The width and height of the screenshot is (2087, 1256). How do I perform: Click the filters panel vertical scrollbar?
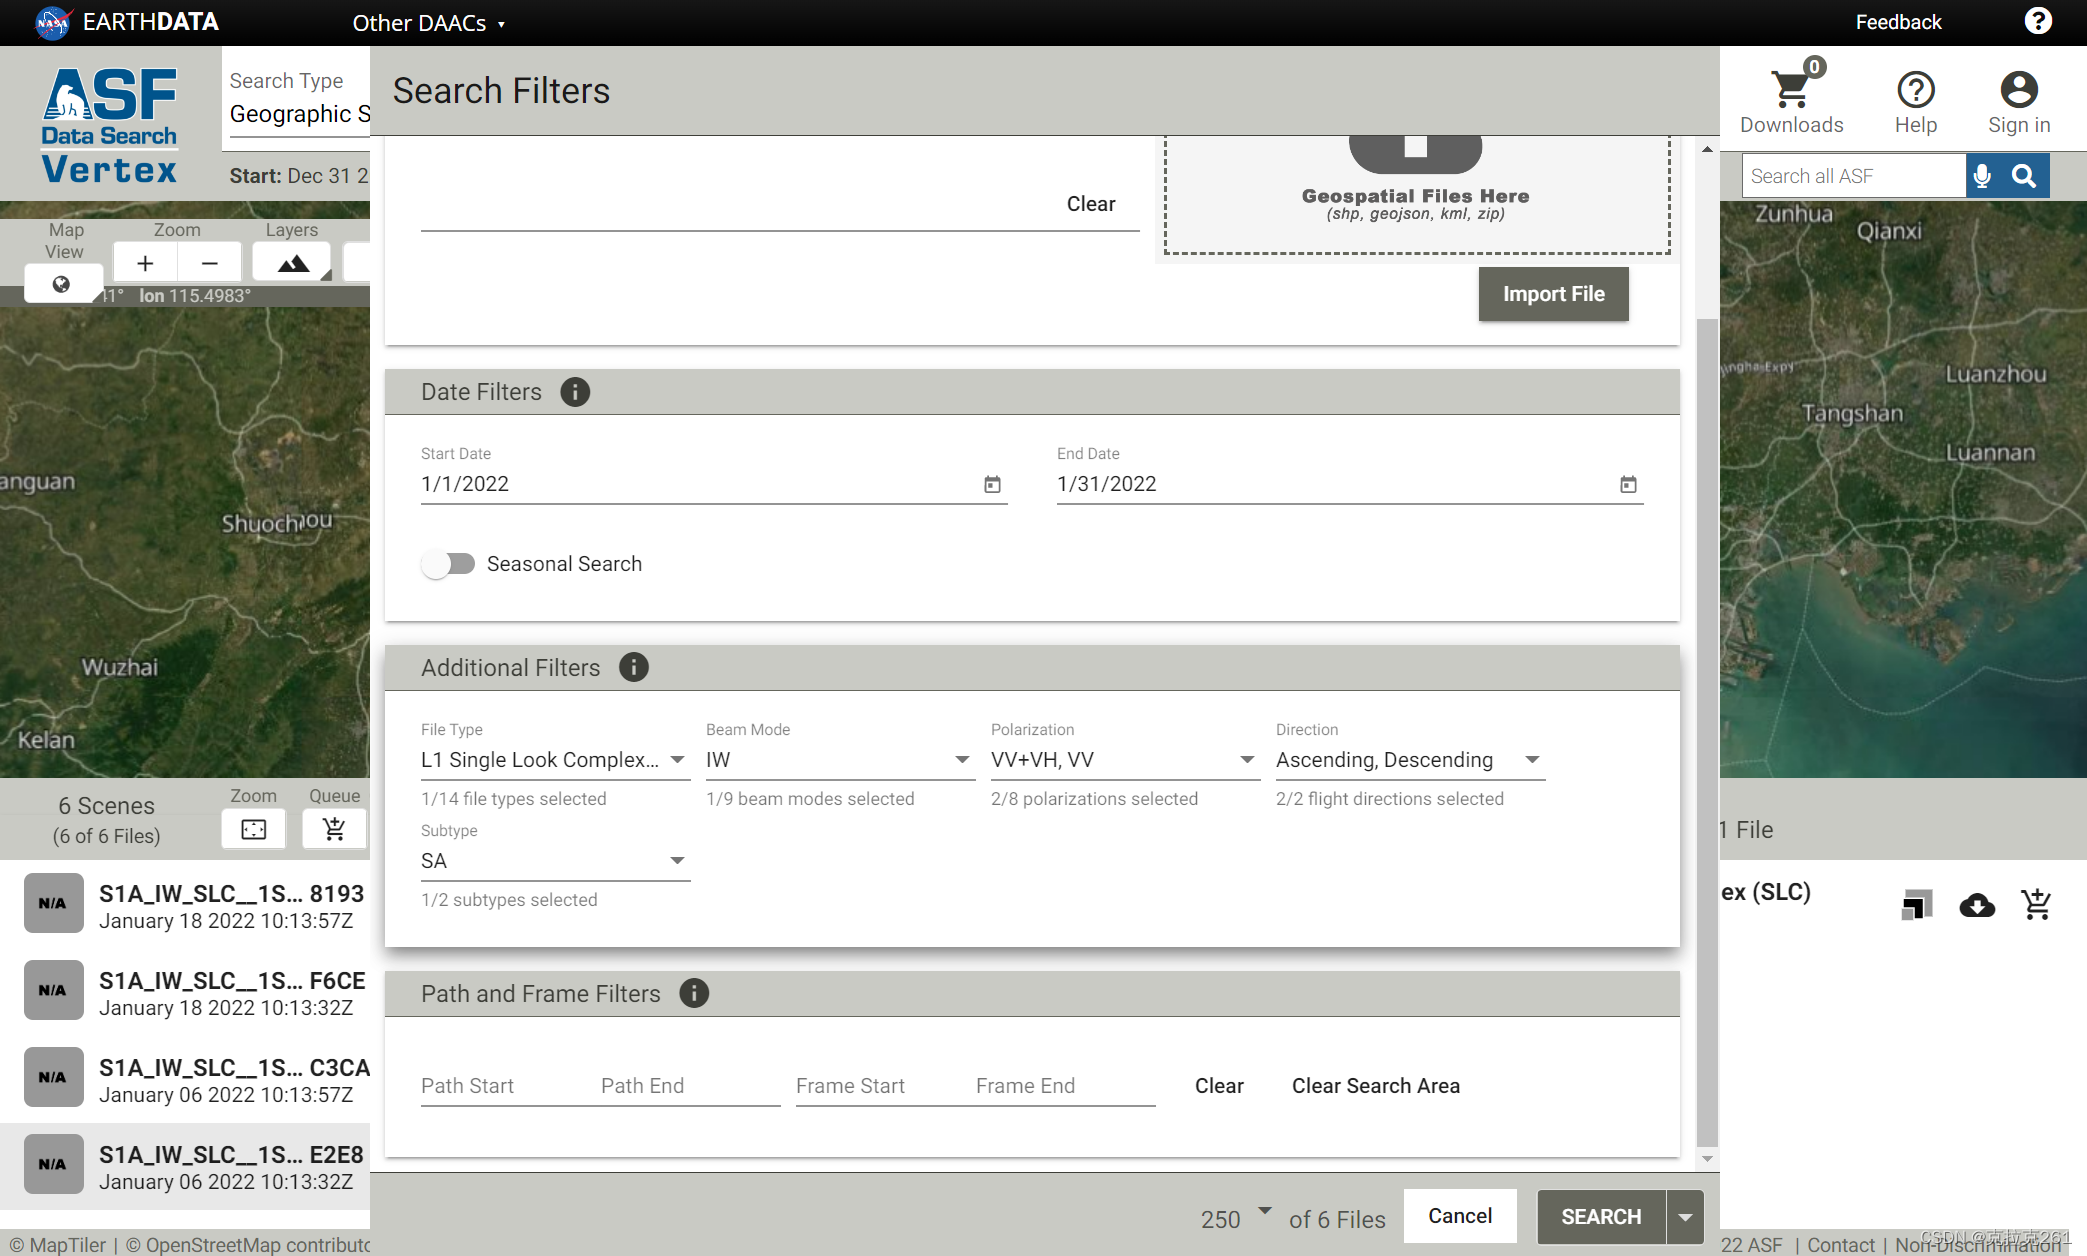click(x=1707, y=730)
